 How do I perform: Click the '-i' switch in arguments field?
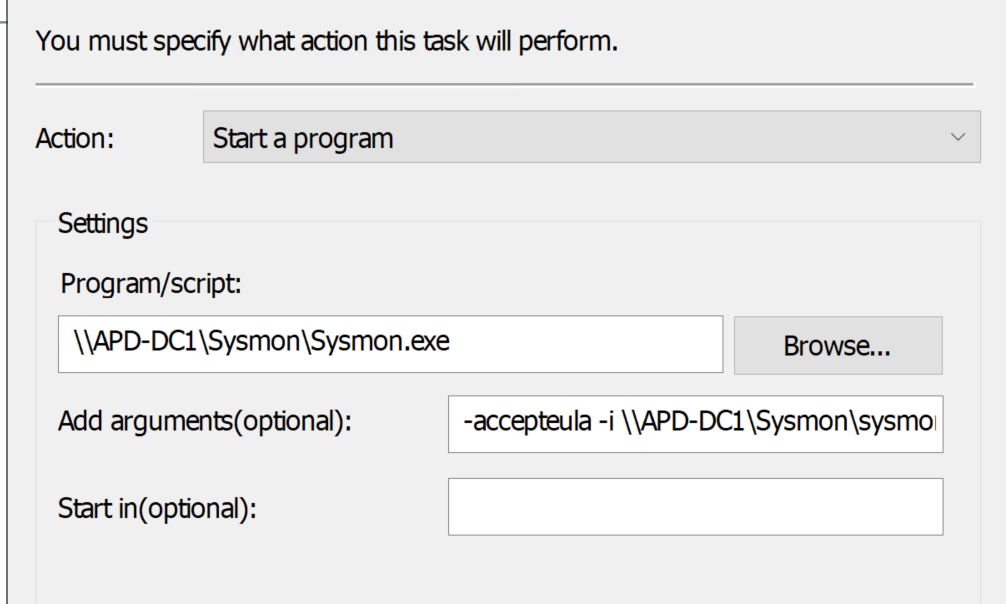(604, 423)
